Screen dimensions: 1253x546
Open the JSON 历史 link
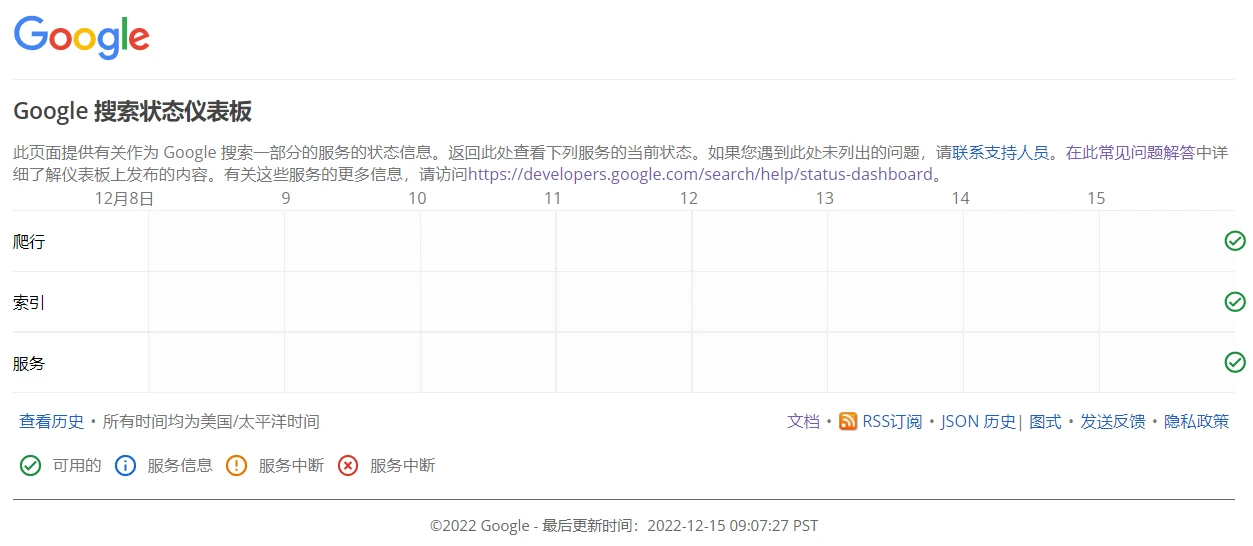978,422
